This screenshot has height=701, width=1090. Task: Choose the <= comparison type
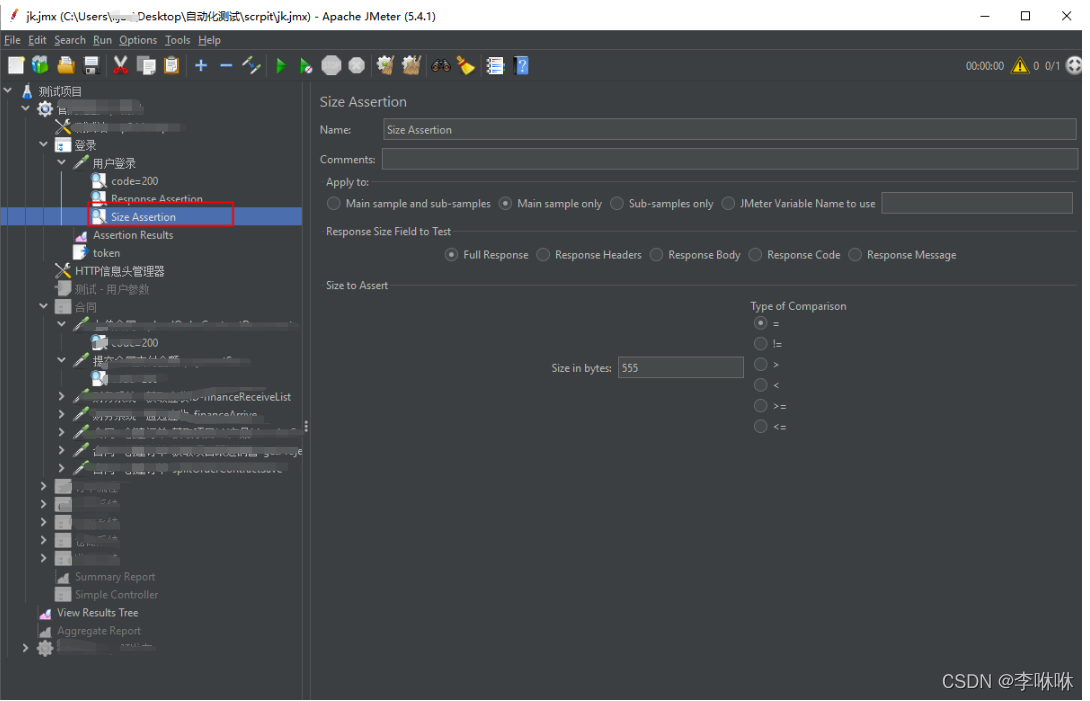click(x=770, y=426)
